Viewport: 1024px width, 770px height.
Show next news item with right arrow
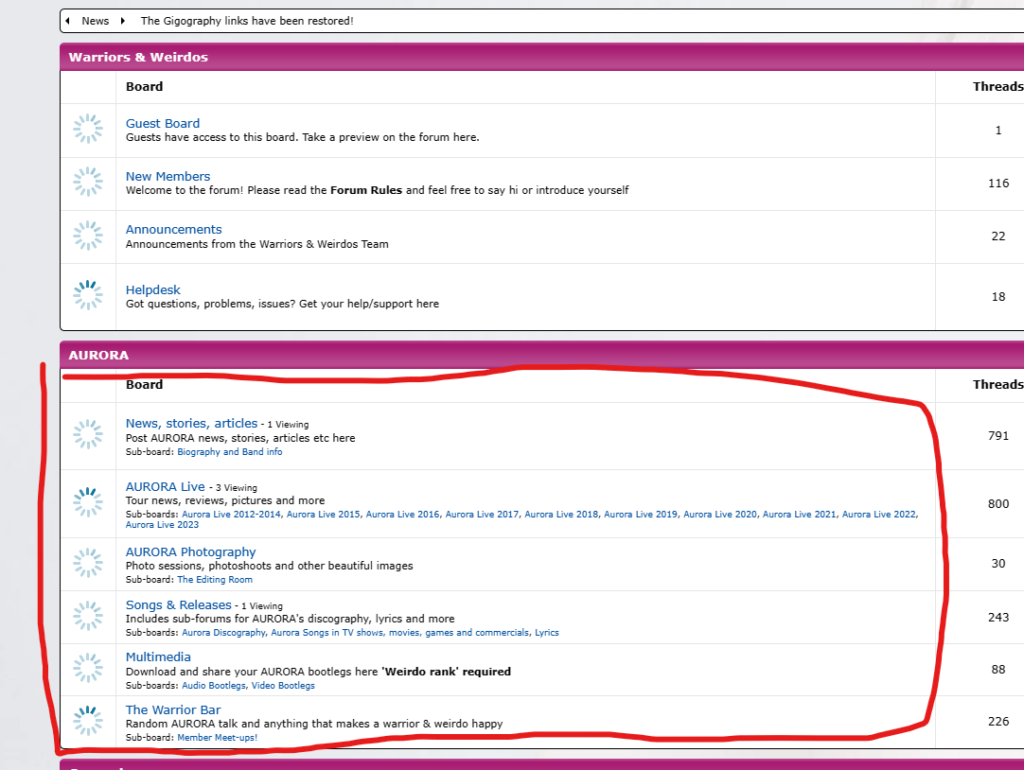[122, 21]
